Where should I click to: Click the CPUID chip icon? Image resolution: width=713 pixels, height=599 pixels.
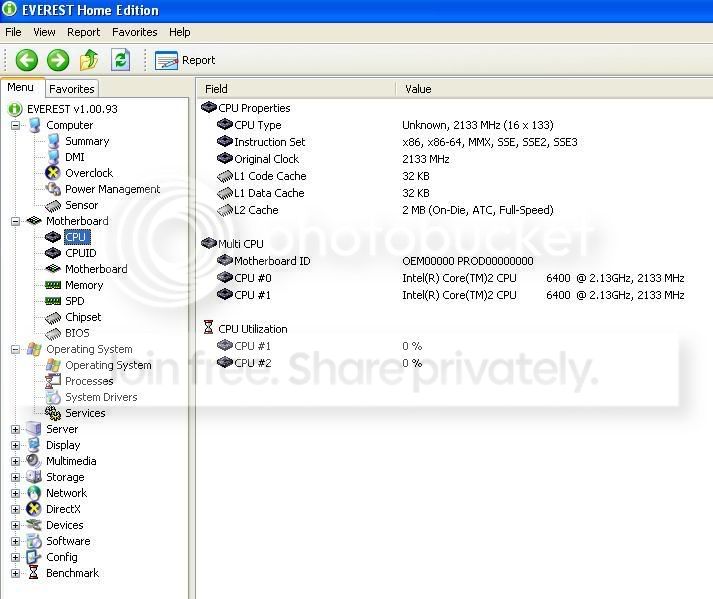pos(53,253)
